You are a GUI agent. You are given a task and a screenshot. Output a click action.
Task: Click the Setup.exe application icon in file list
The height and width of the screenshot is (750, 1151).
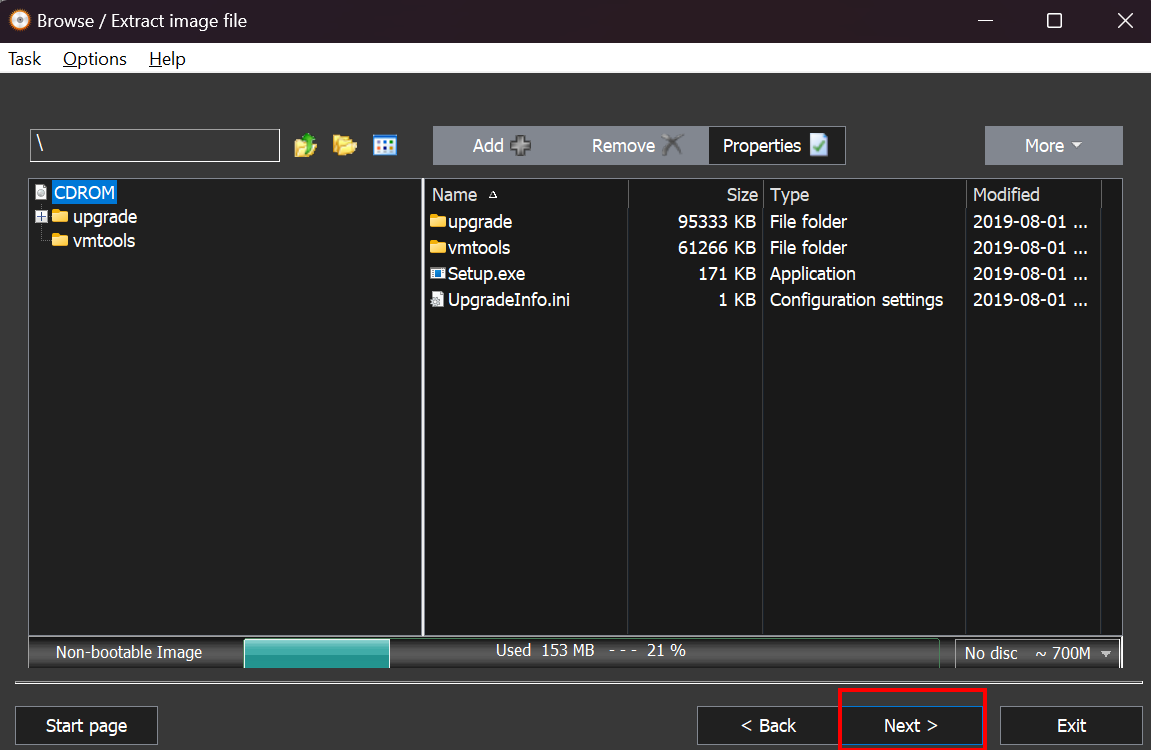(438, 273)
